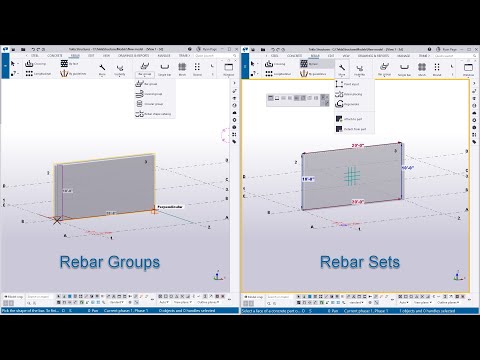Click Single bar tool in left window
Image resolution: width=480 pixels, height=360 pixels.
(164, 69)
